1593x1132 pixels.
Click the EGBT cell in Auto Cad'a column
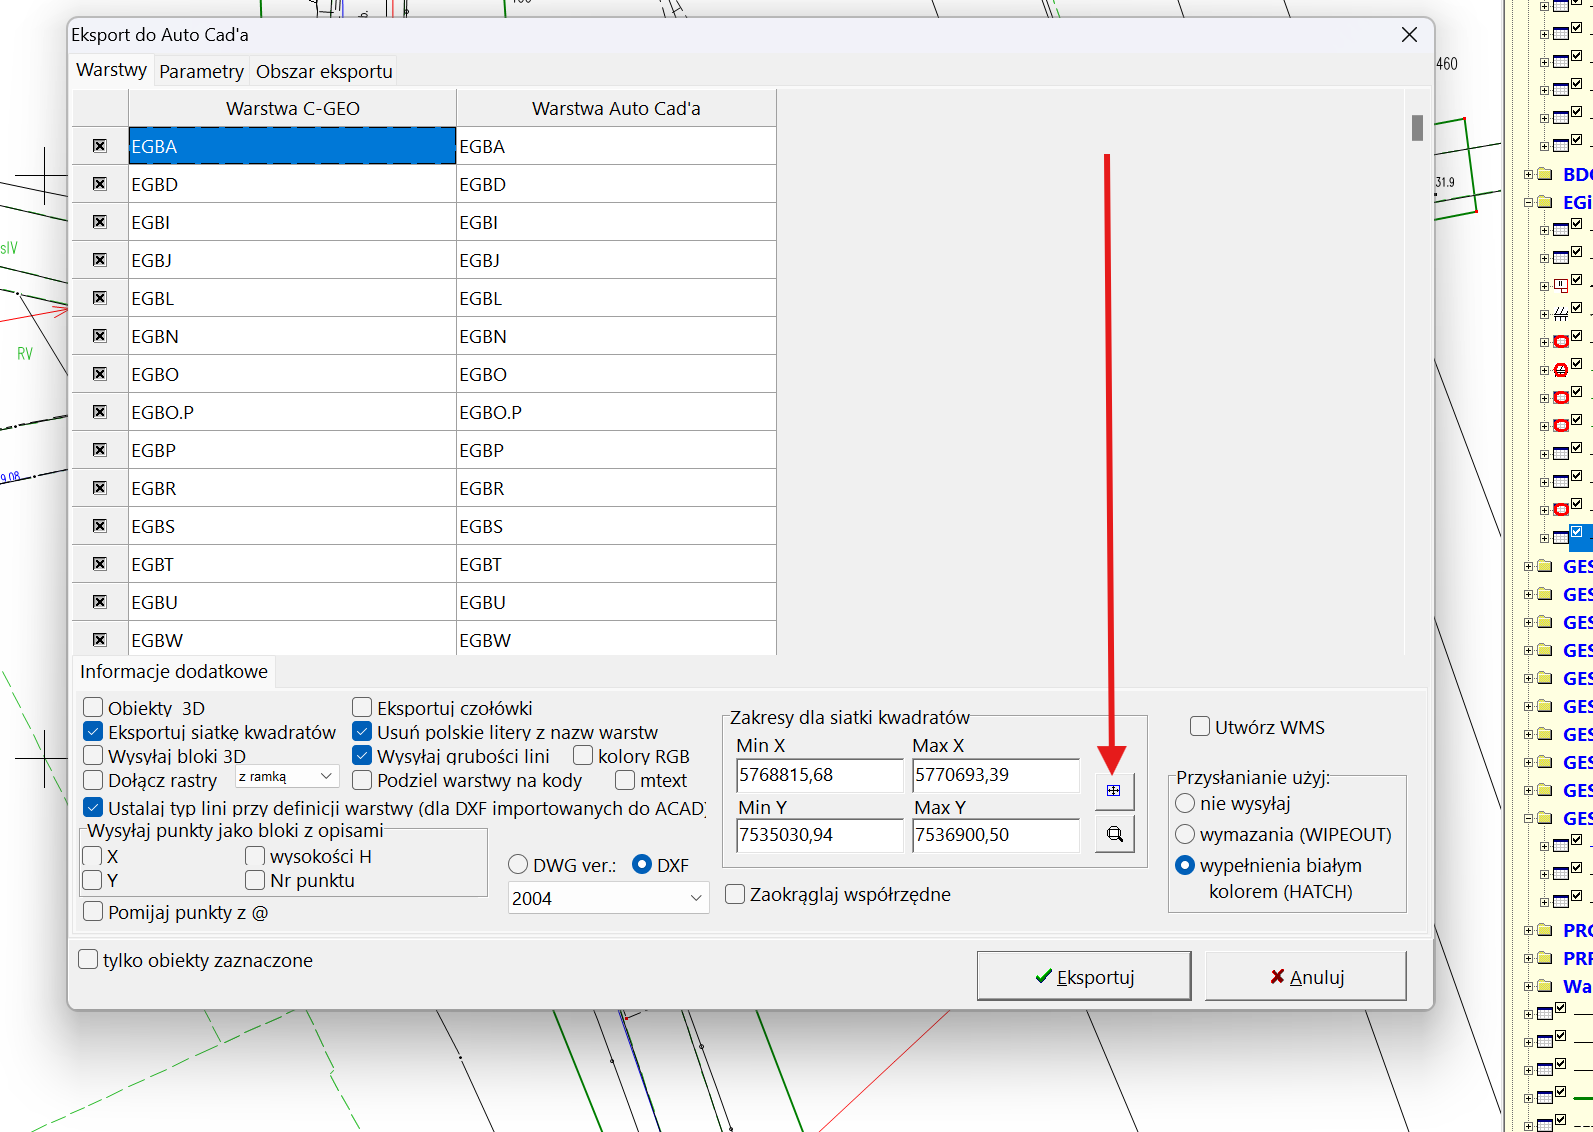click(616, 564)
